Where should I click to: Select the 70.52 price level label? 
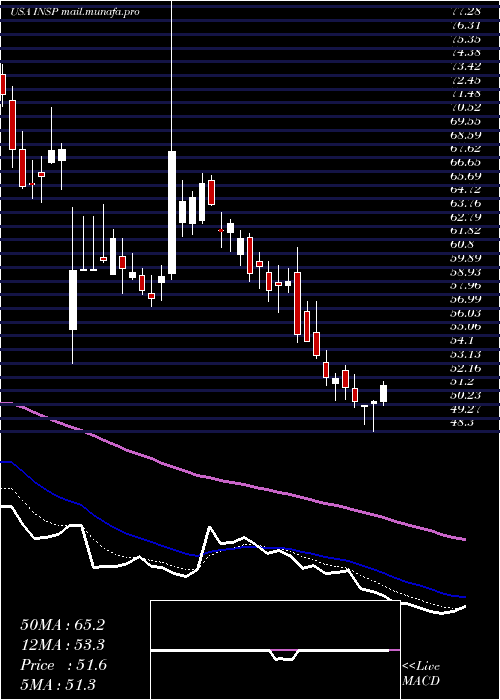click(465, 107)
